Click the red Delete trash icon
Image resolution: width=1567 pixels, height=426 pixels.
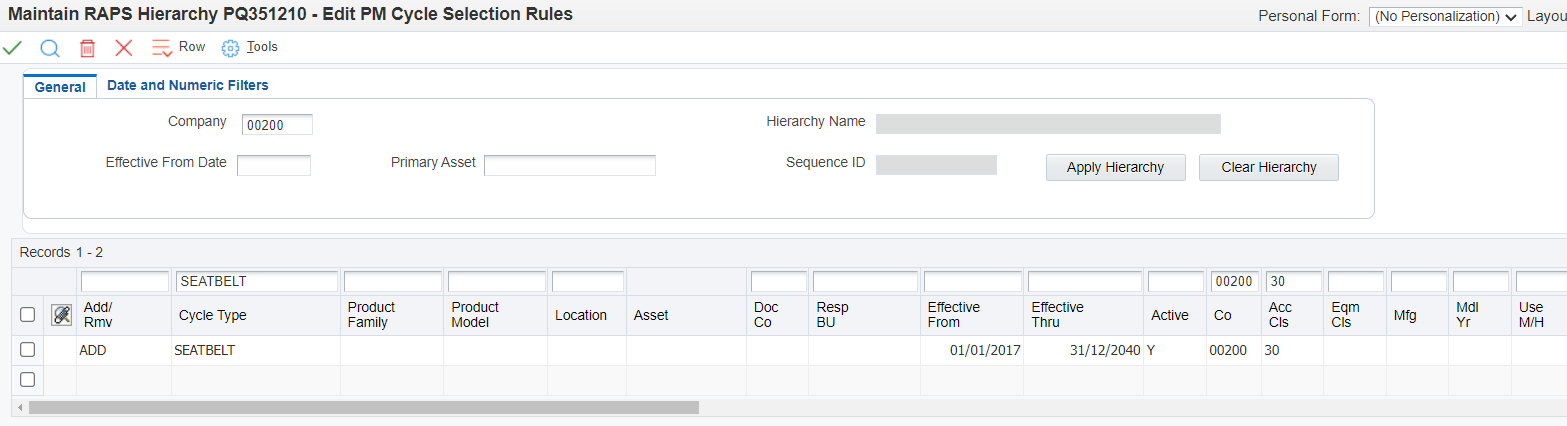[87, 48]
